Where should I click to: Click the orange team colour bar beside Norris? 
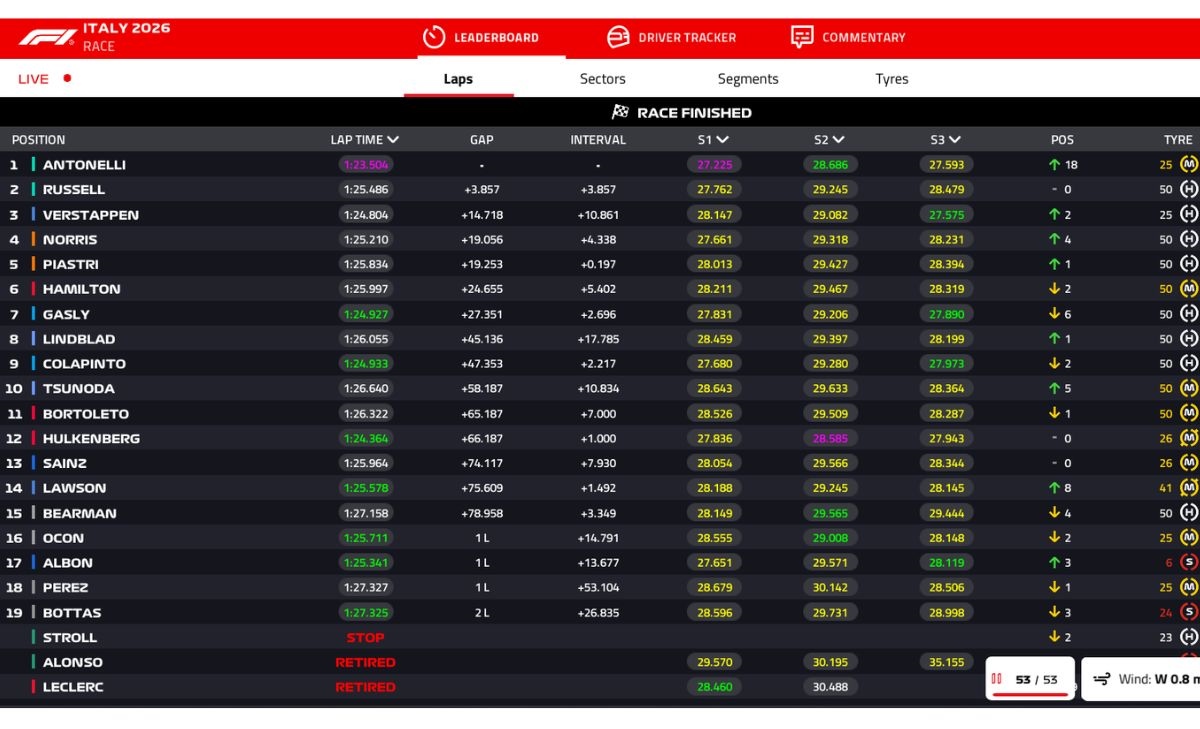pyautogui.click(x=33, y=239)
